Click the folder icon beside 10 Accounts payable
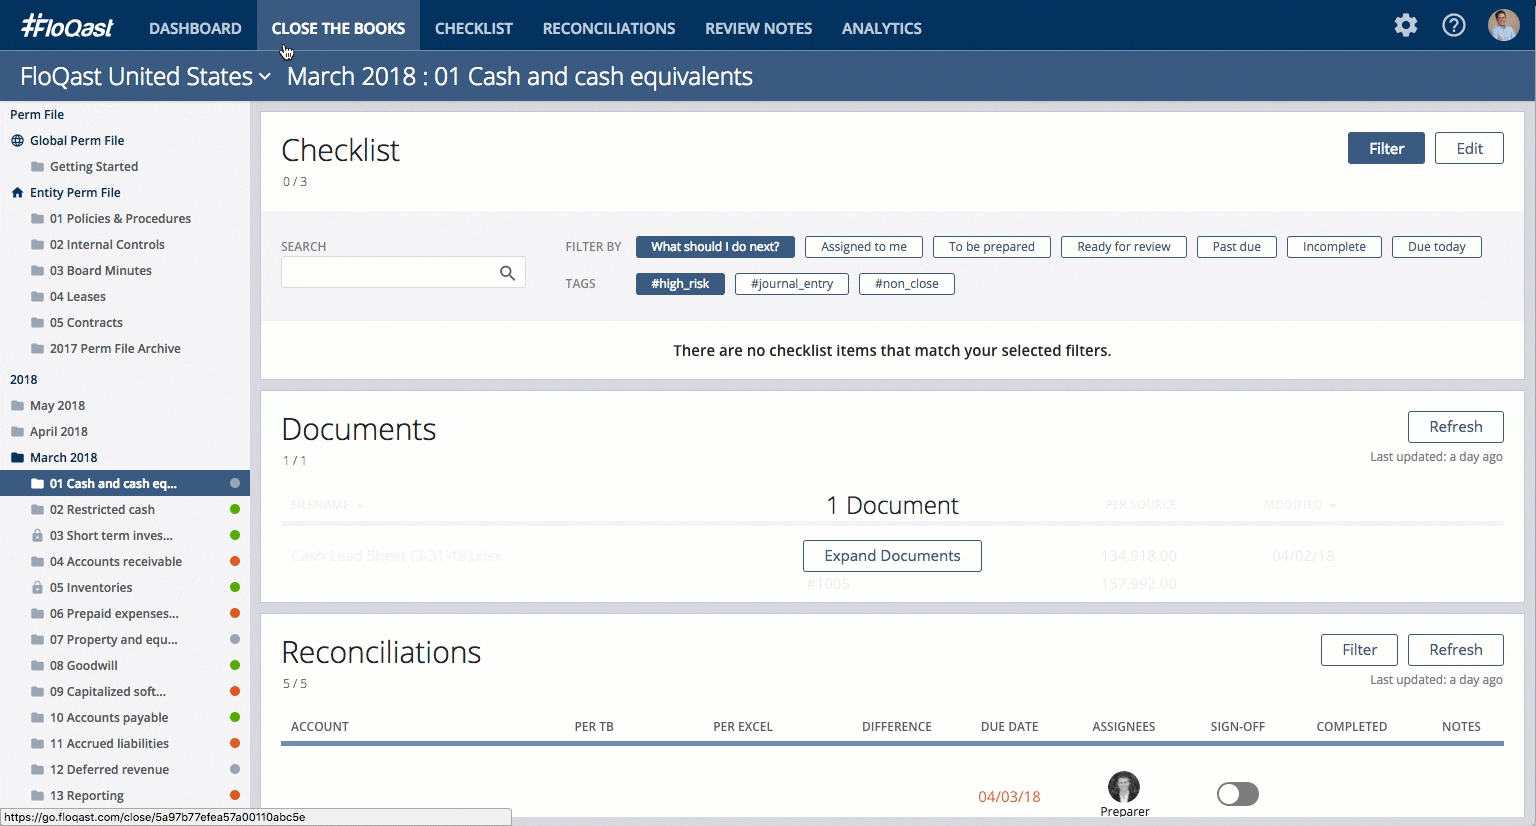 [x=37, y=718]
